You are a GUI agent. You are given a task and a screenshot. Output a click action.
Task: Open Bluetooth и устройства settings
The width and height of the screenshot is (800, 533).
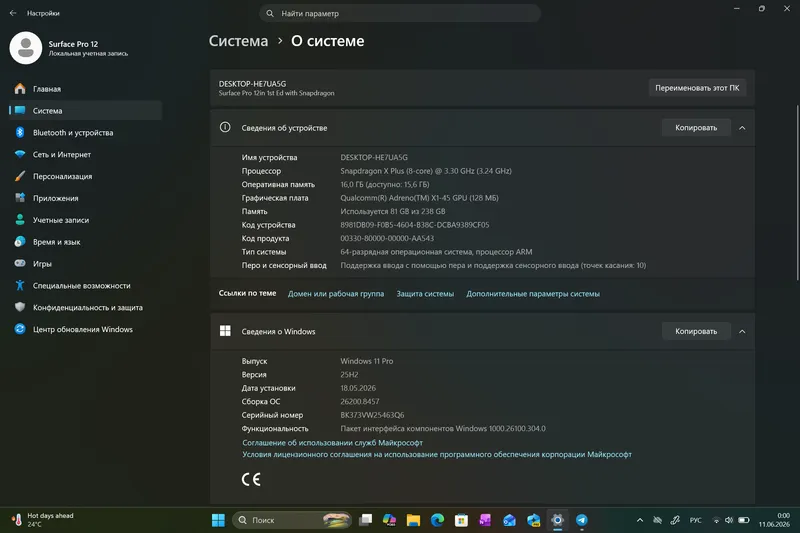point(85,133)
